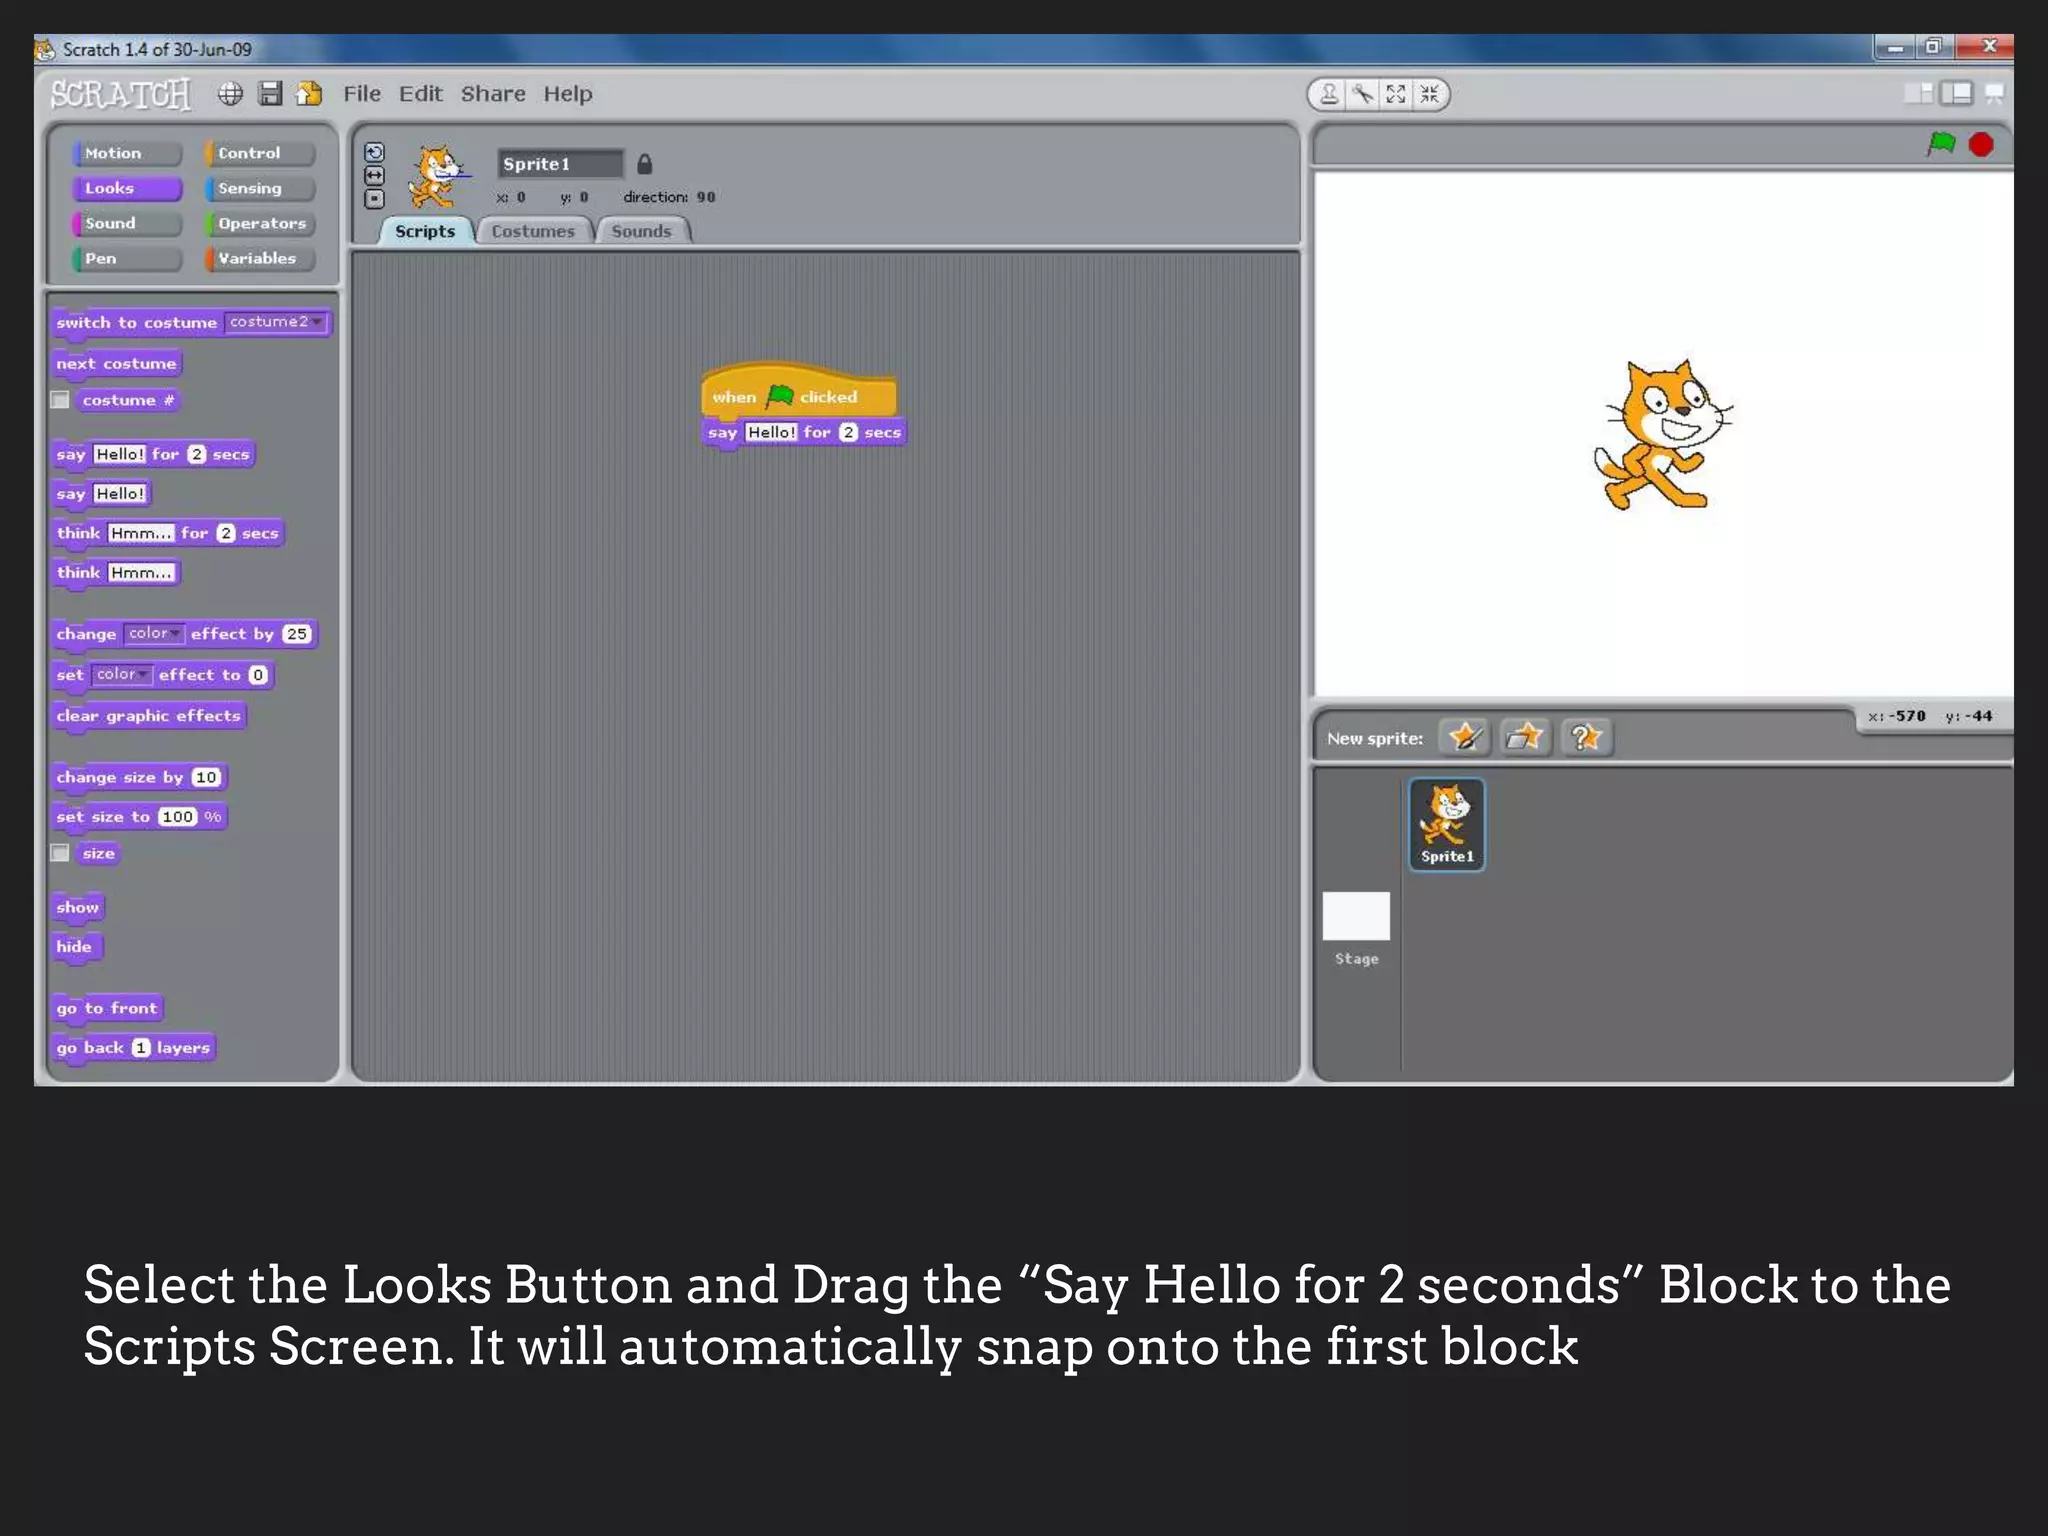Open the Help menu

(x=568, y=94)
